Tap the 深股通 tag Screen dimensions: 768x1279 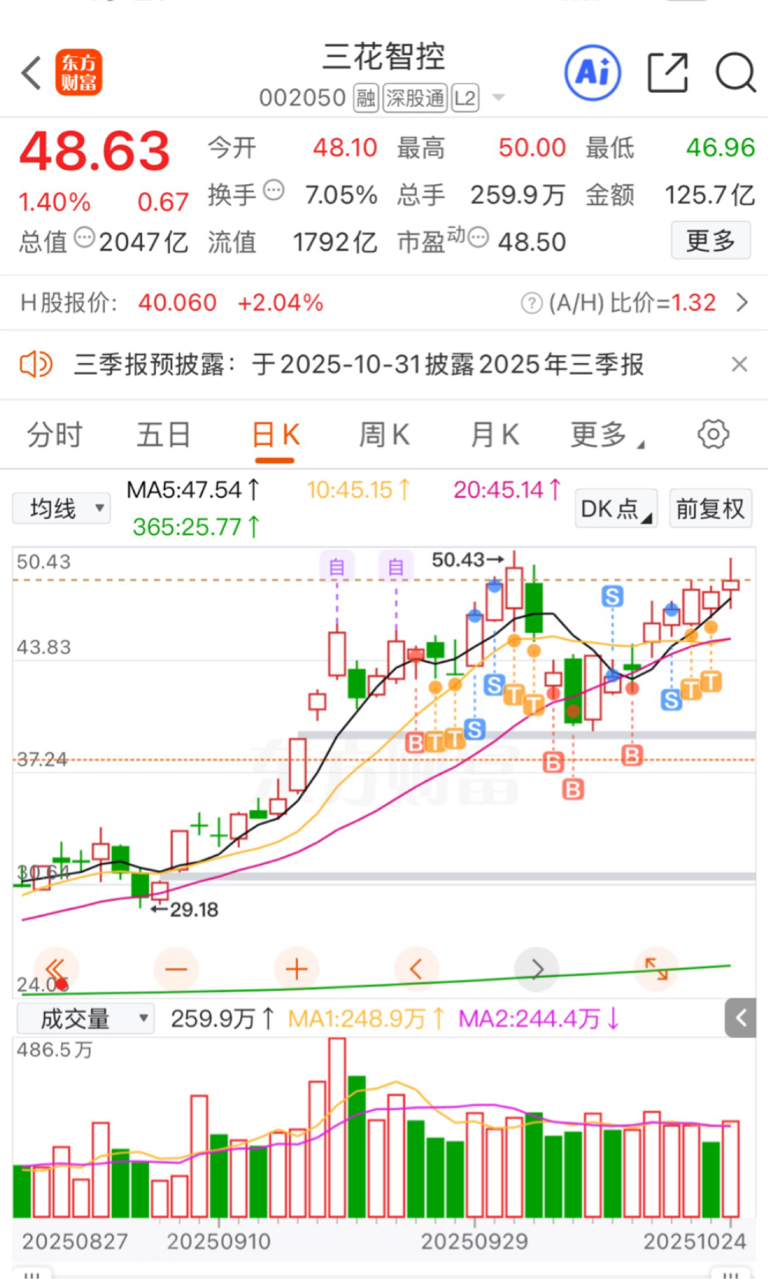click(415, 98)
